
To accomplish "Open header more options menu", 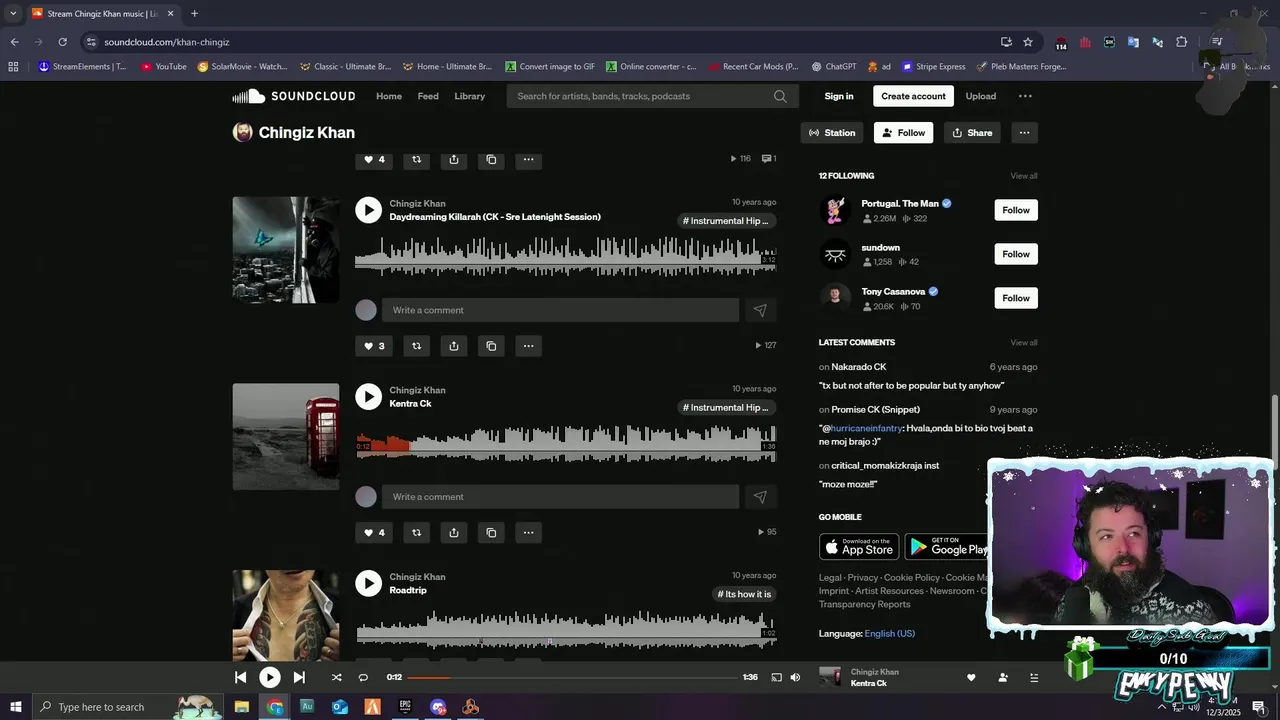I will (1025, 96).
